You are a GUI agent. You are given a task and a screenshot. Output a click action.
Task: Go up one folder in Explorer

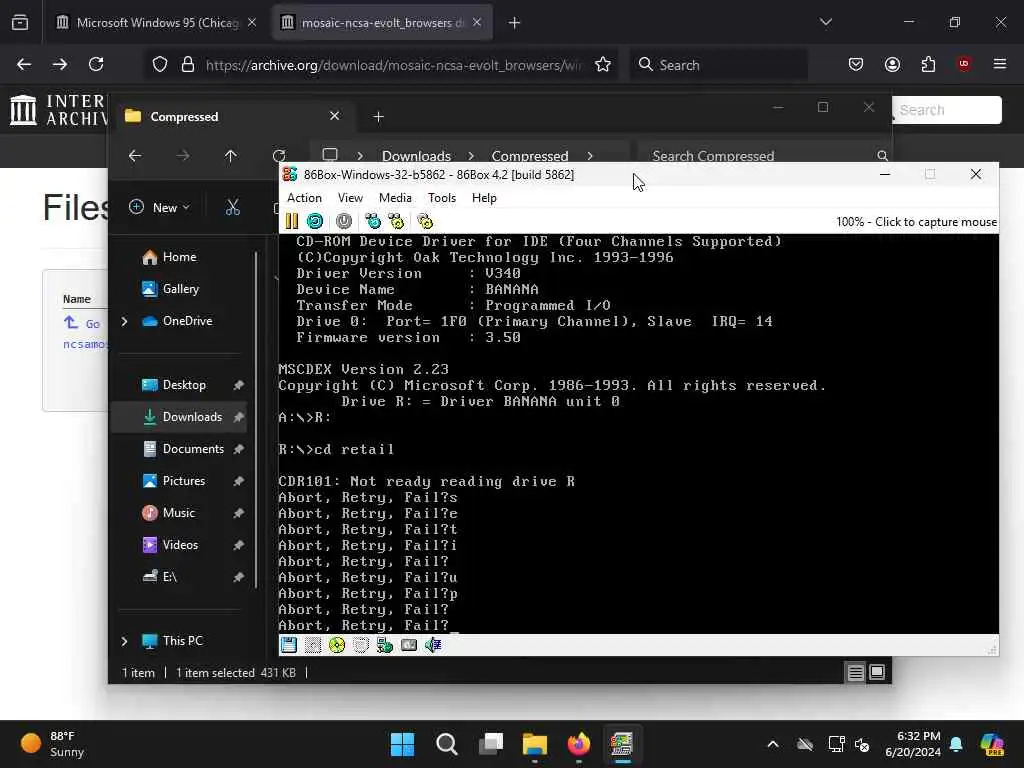point(231,156)
